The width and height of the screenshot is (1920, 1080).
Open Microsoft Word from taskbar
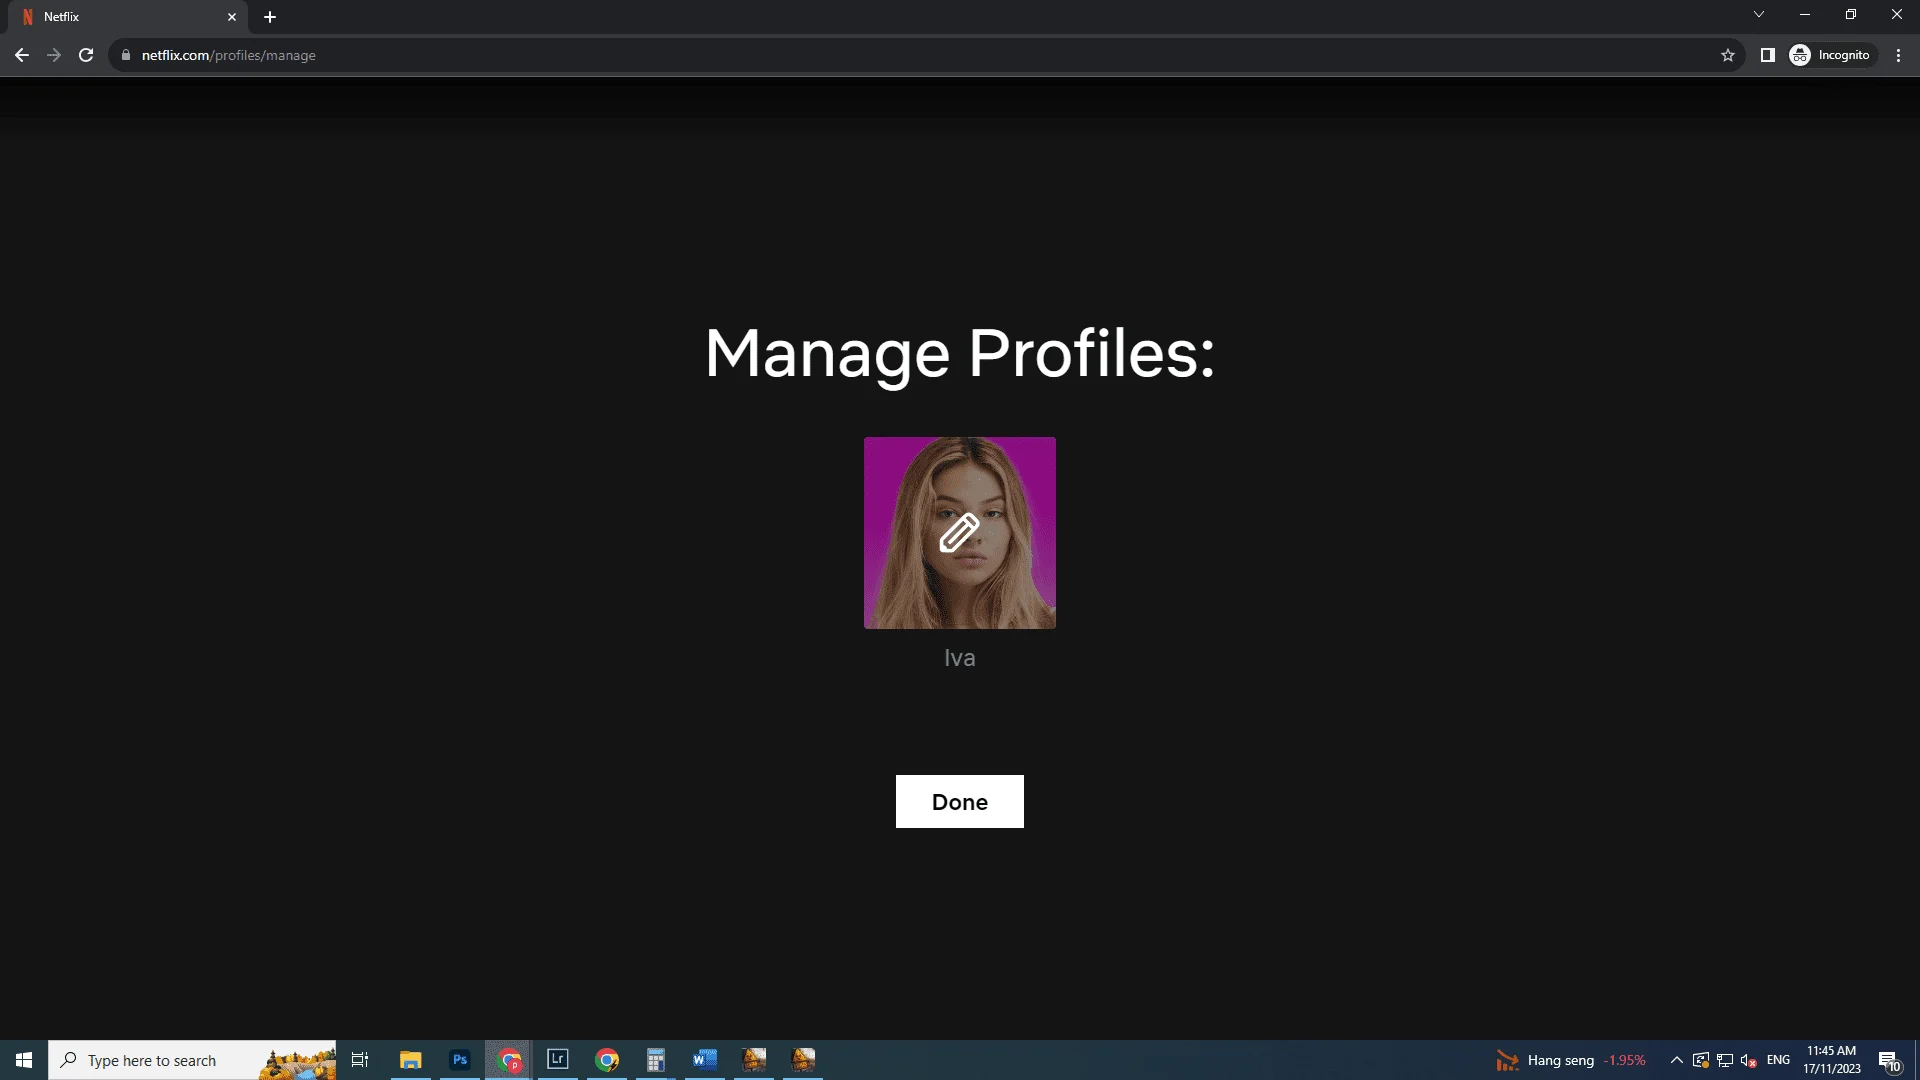point(705,1060)
